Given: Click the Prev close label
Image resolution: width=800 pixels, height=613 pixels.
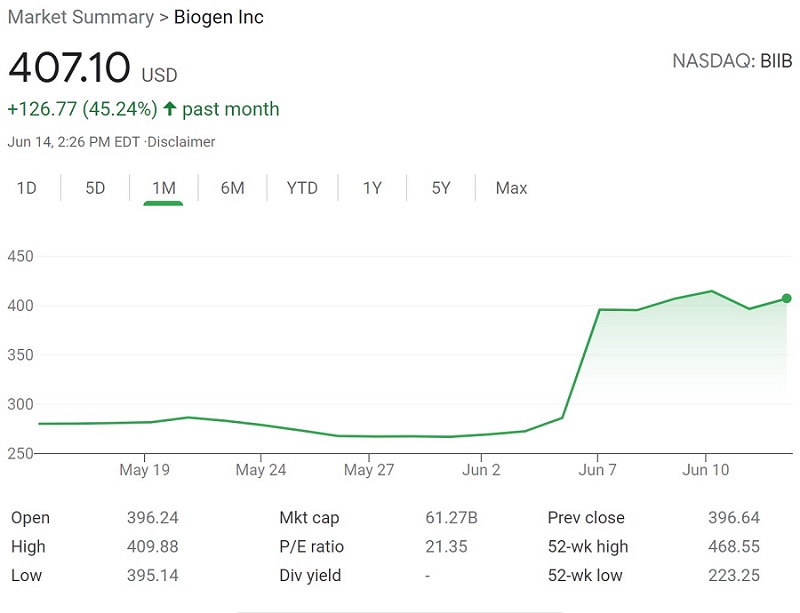Looking at the screenshot, I should (x=586, y=518).
